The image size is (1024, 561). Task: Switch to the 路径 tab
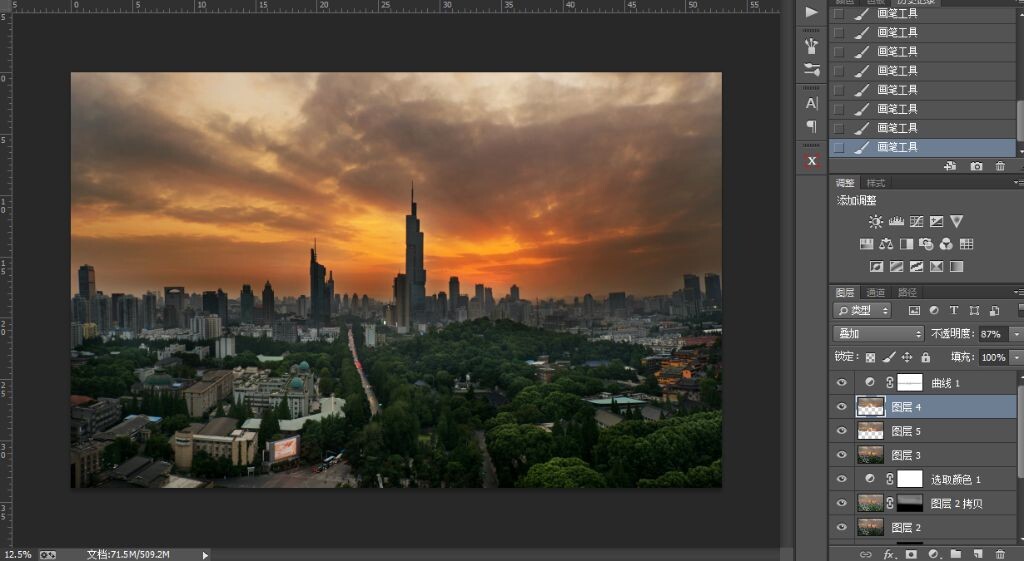click(x=907, y=293)
